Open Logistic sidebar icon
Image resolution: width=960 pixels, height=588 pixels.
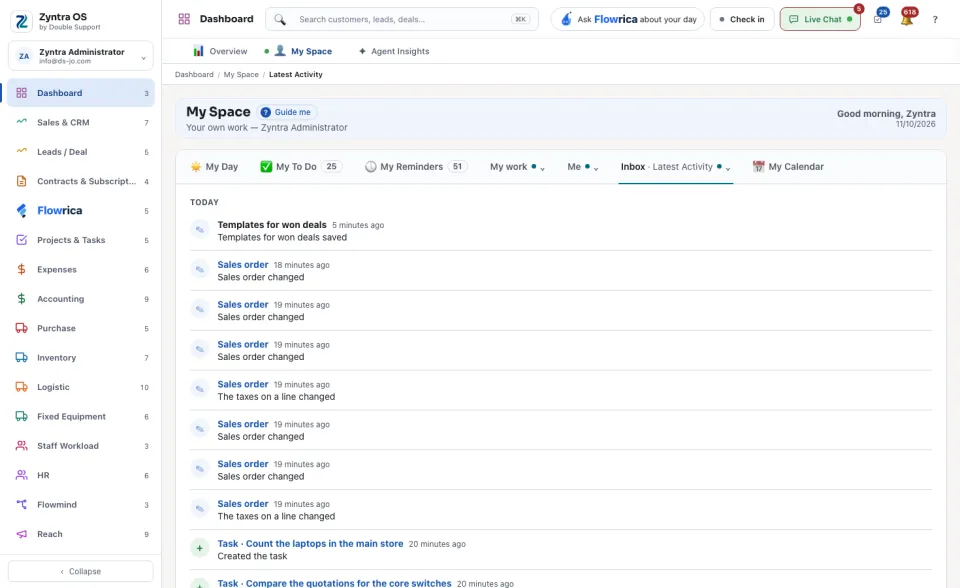pyautogui.click(x=21, y=387)
